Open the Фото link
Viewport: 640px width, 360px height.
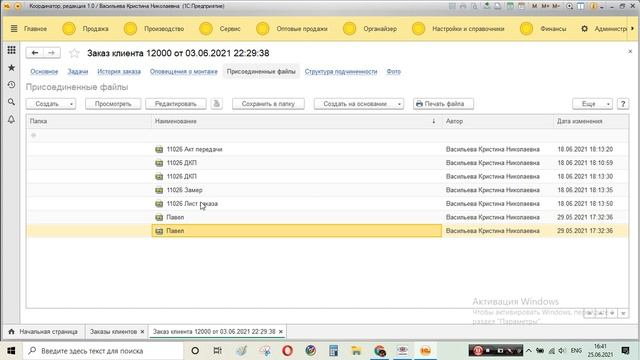click(393, 71)
